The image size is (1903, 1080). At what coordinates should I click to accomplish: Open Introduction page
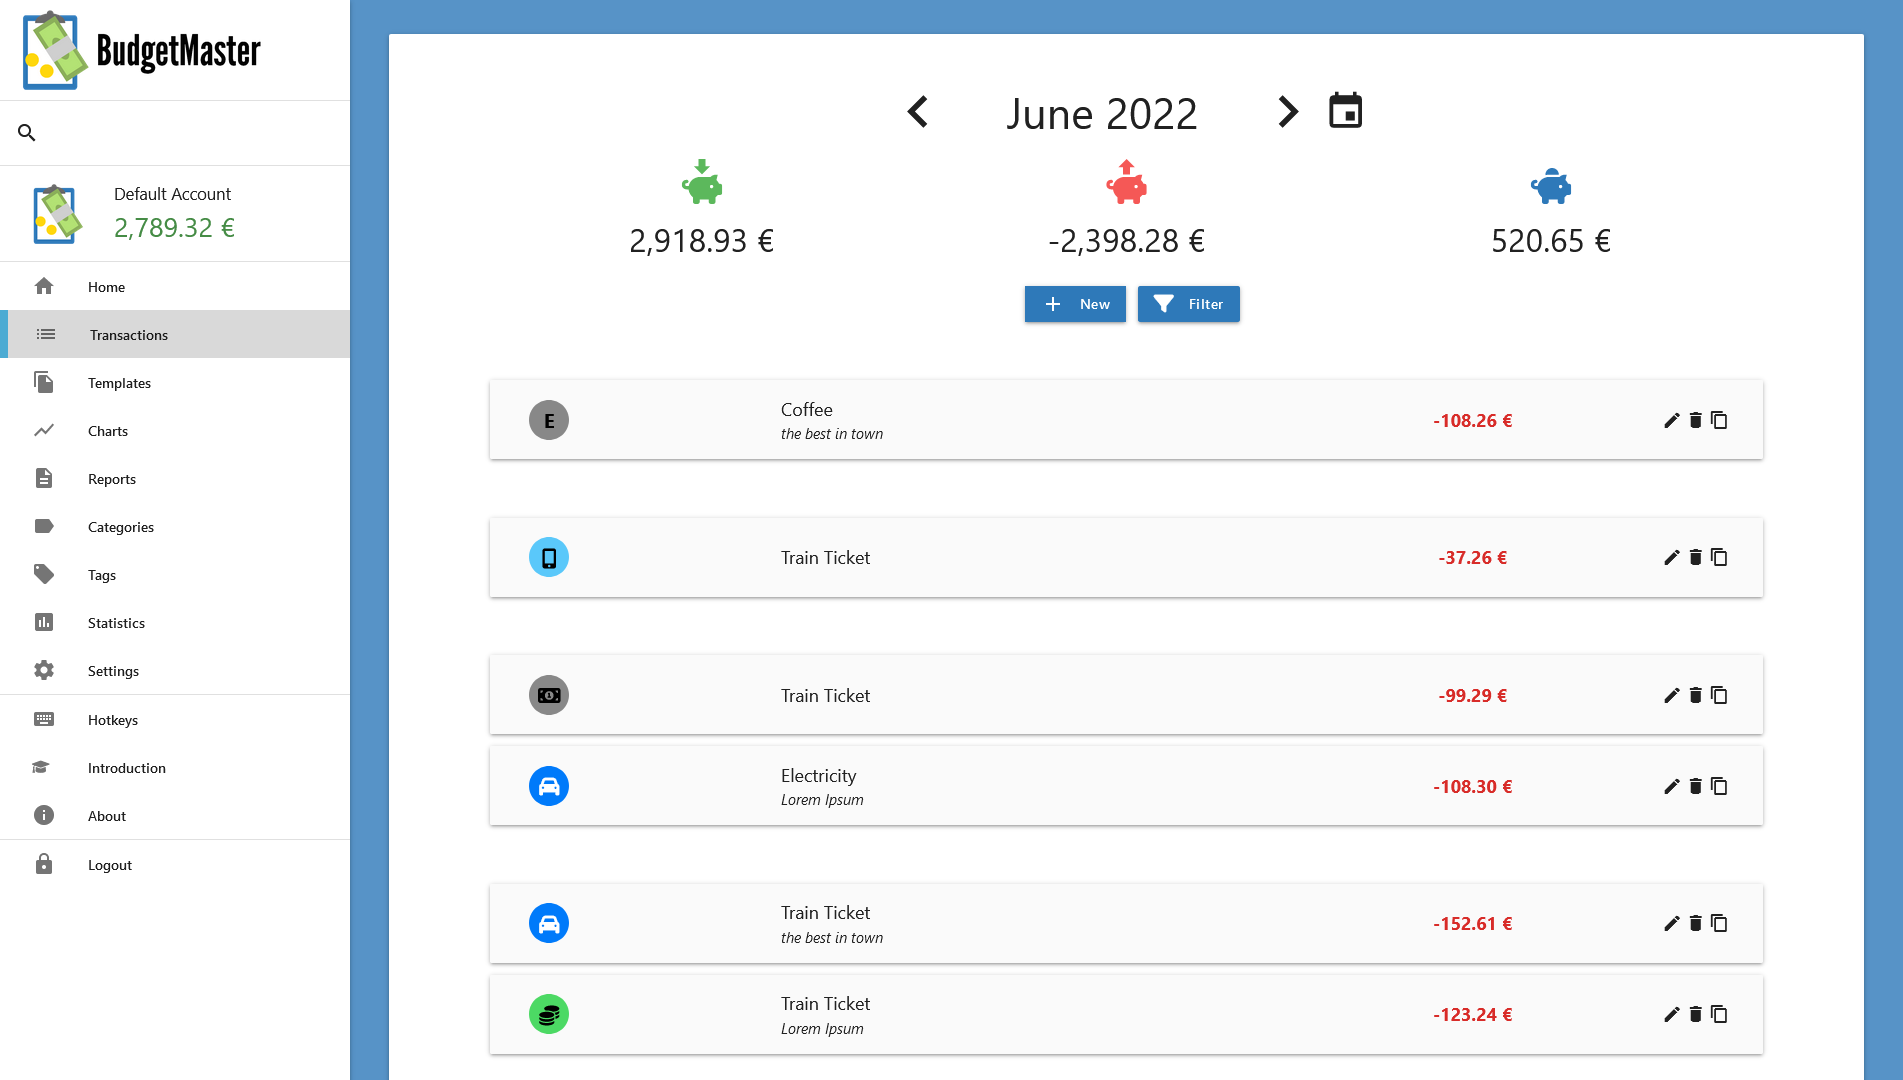coord(175,768)
